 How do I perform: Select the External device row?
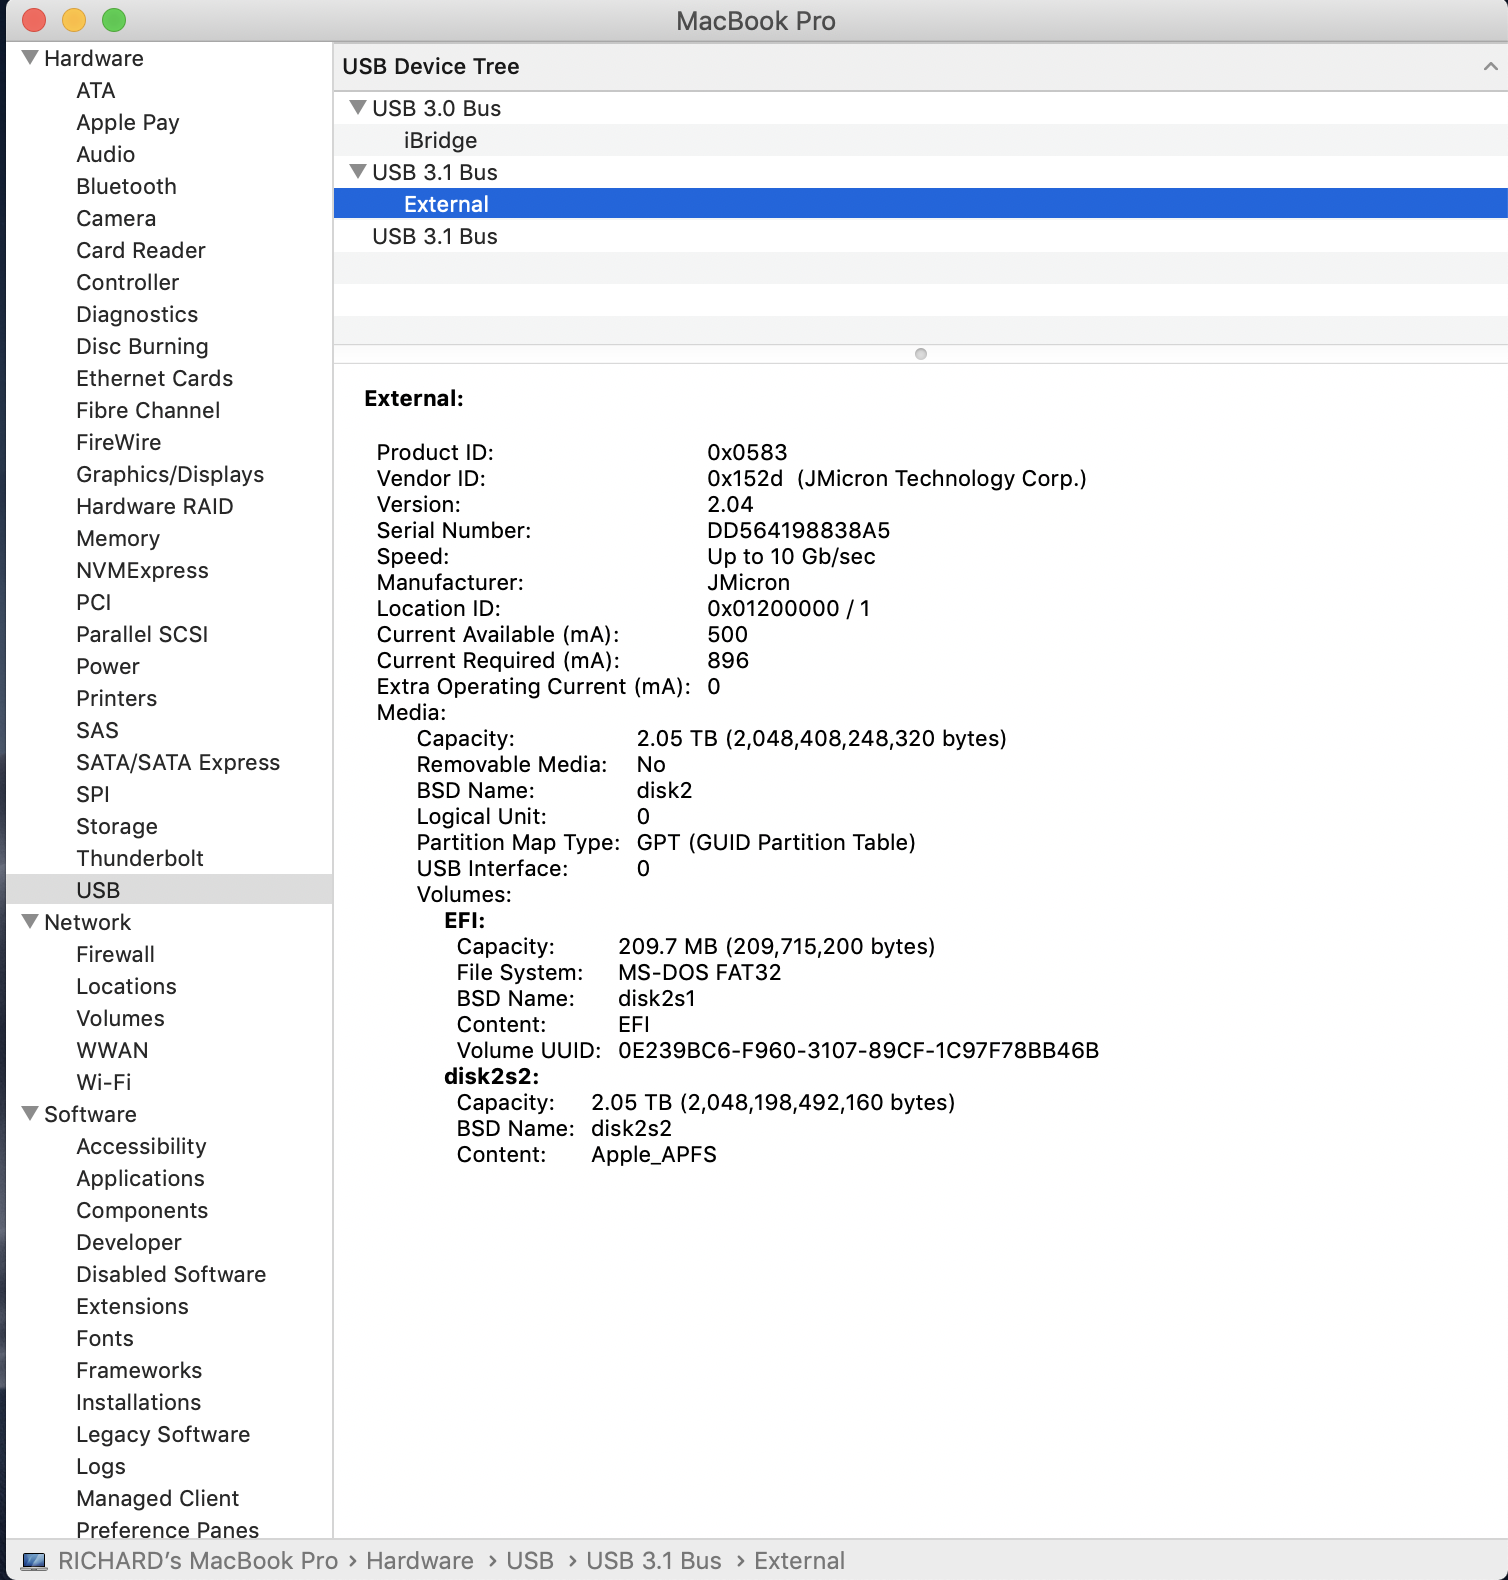(x=920, y=204)
